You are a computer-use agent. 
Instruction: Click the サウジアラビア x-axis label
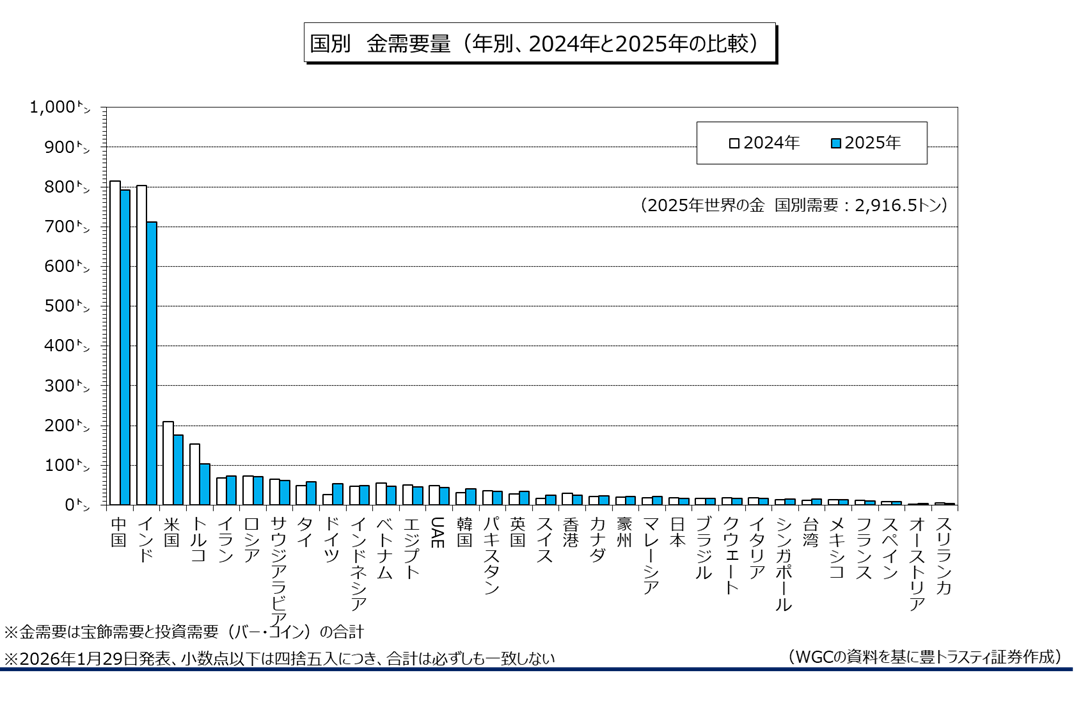[x=279, y=562]
